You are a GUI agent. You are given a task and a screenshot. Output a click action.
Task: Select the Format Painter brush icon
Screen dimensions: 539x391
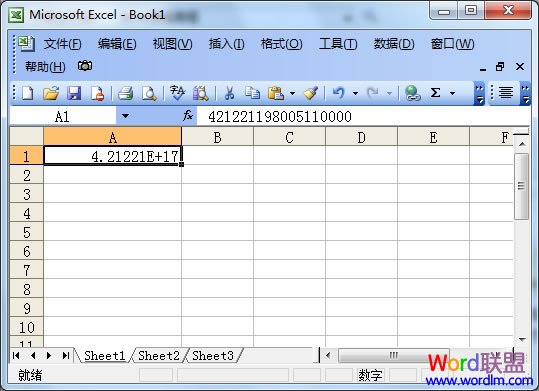pyautogui.click(x=311, y=93)
